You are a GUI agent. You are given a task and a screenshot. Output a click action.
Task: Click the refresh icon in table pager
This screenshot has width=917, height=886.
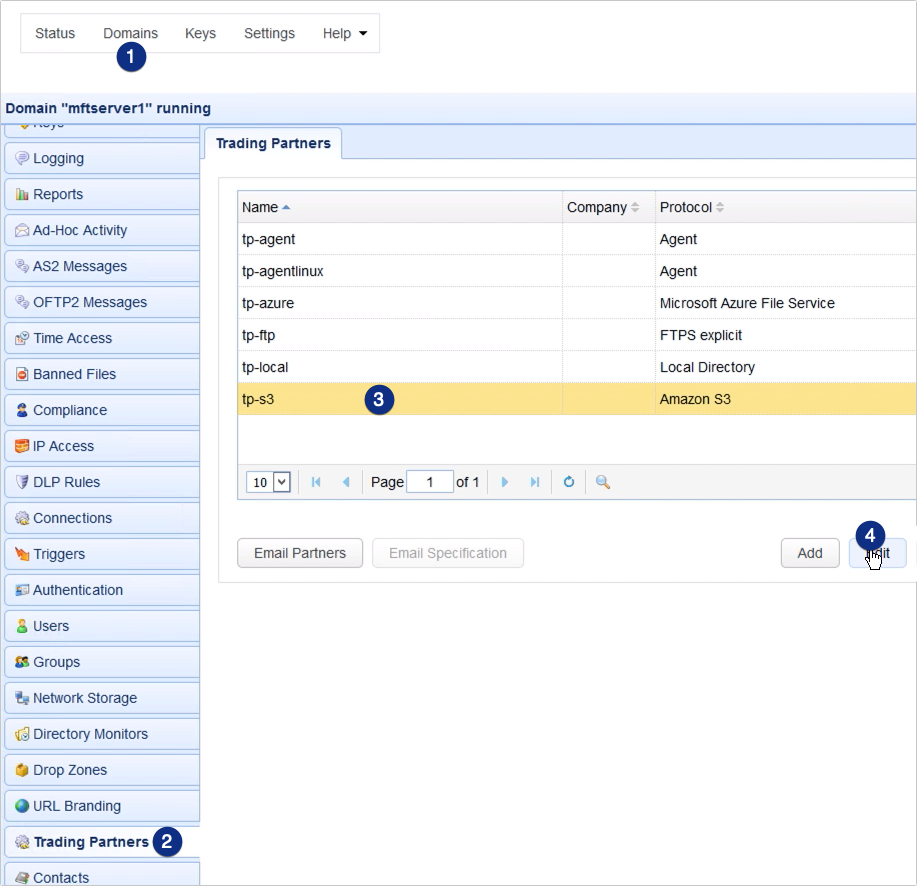569,482
